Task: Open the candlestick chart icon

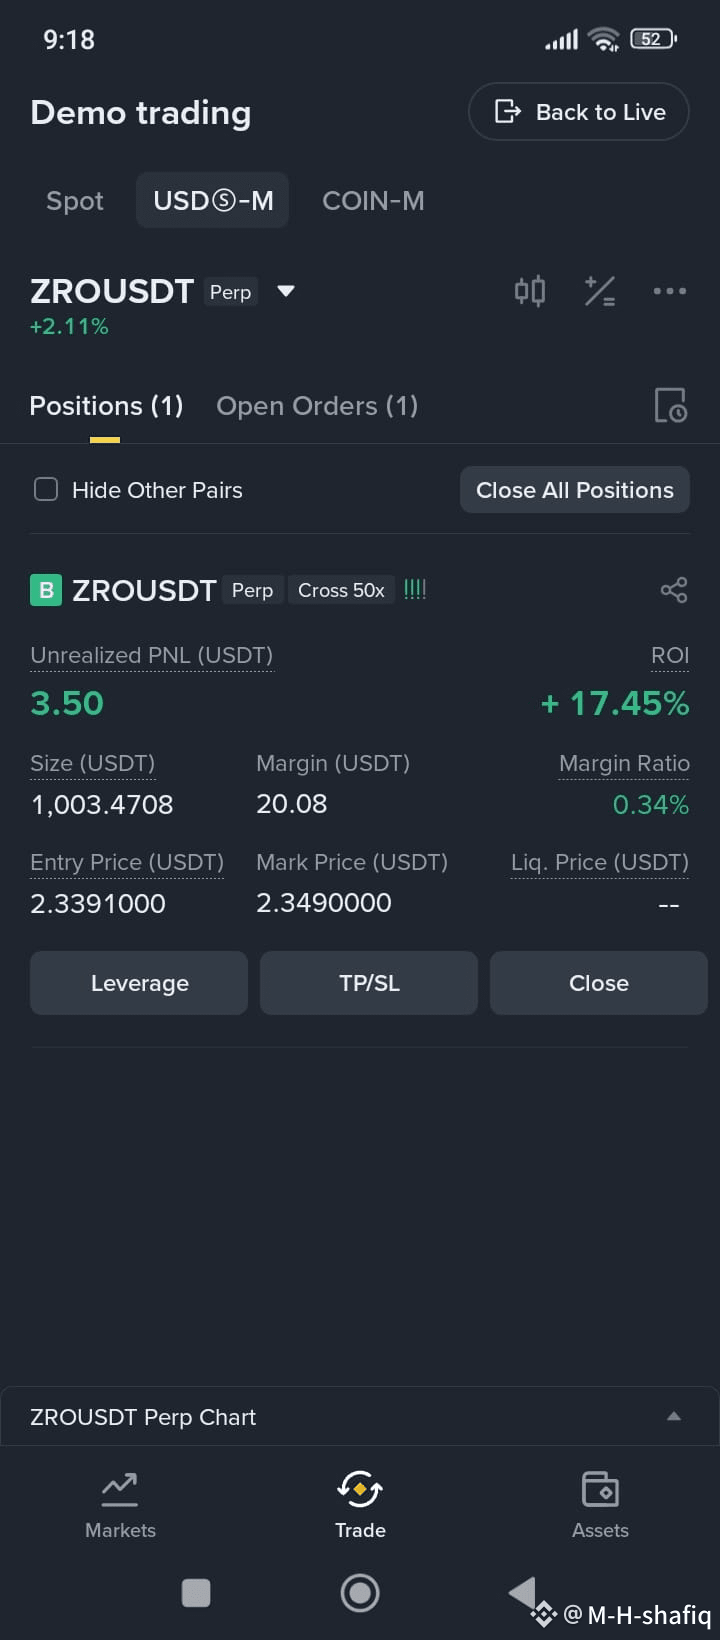Action: pyautogui.click(x=530, y=291)
